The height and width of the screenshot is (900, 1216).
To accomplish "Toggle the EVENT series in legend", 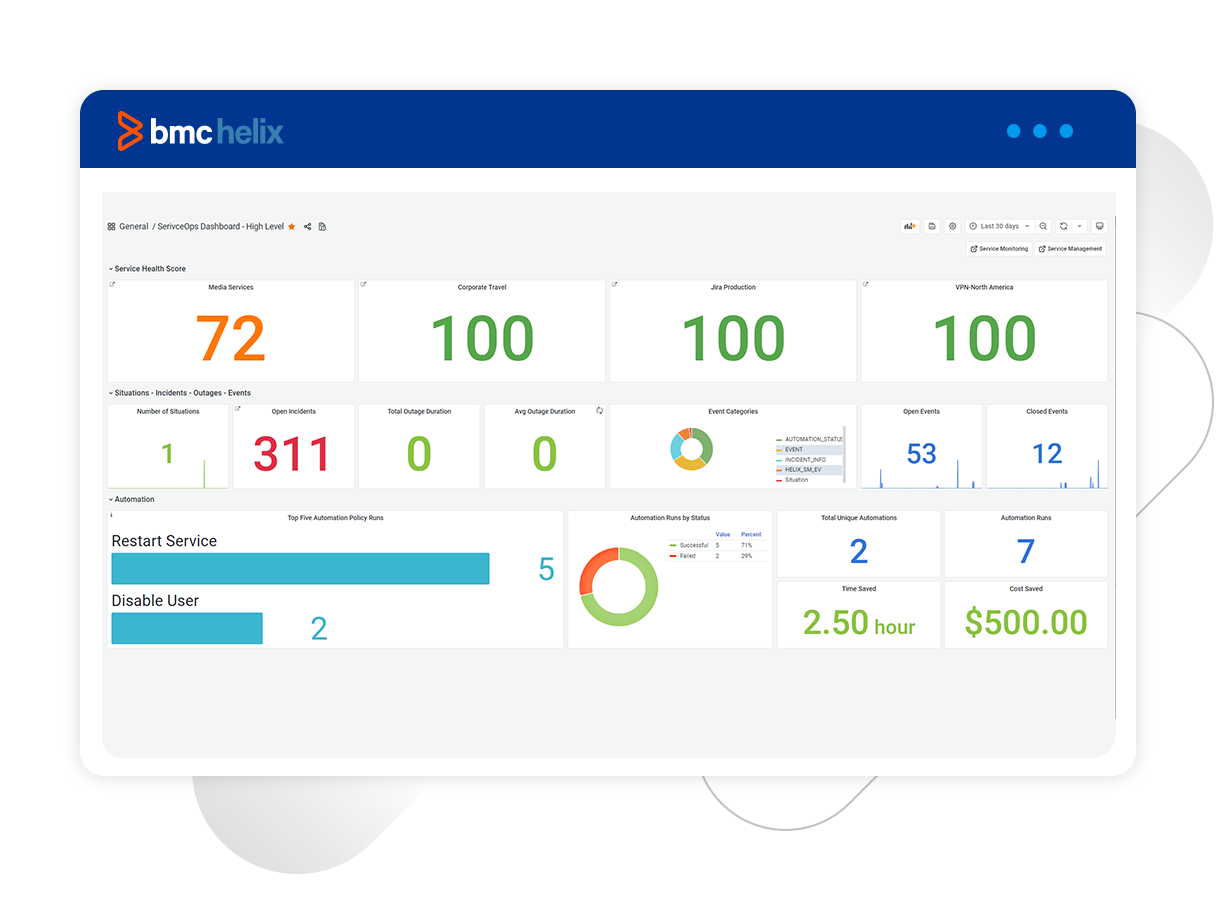I will point(794,450).
